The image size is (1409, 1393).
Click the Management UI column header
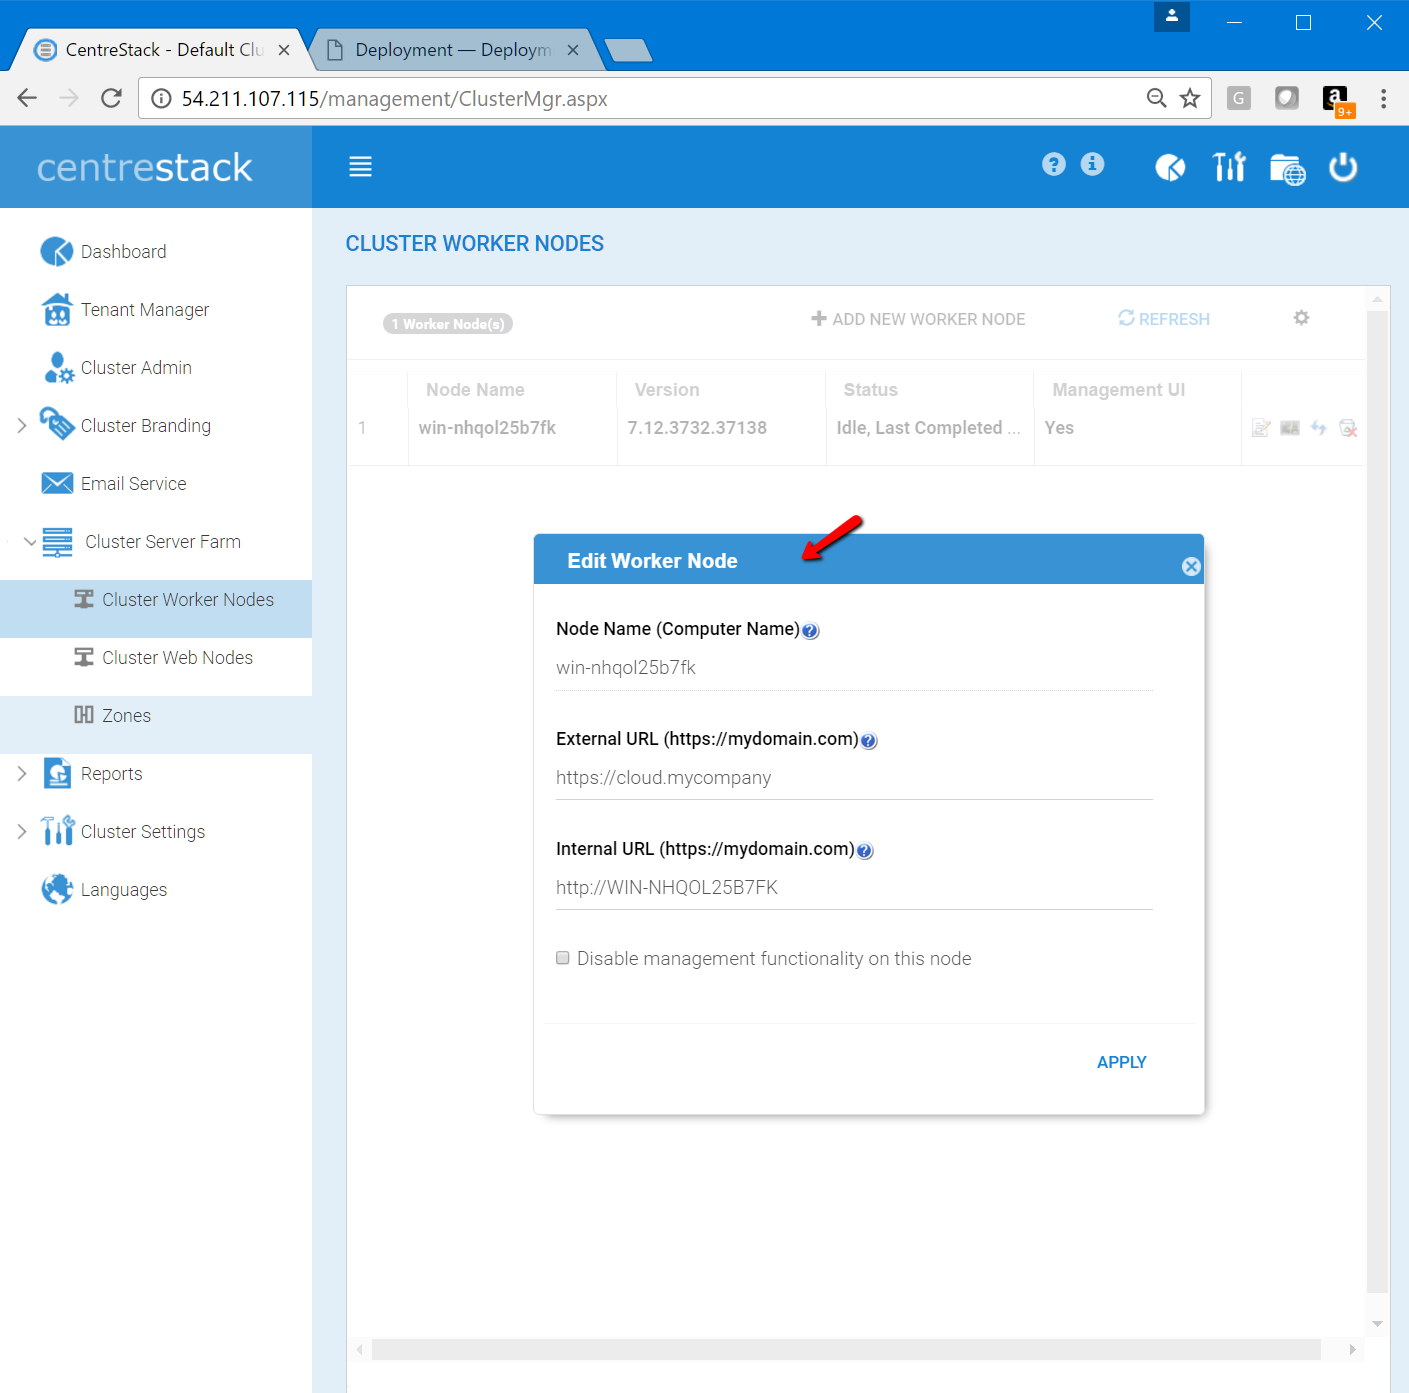click(x=1118, y=390)
